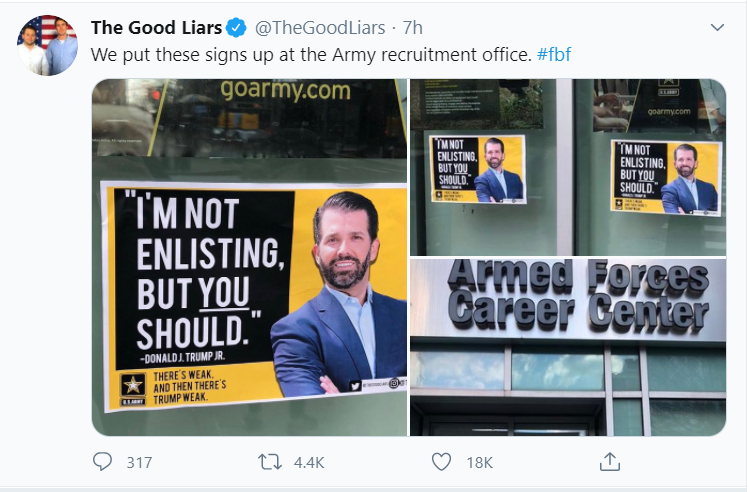Click the U.S. Army star logo in poster
The height and width of the screenshot is (492, 750).
pos(132,389)
